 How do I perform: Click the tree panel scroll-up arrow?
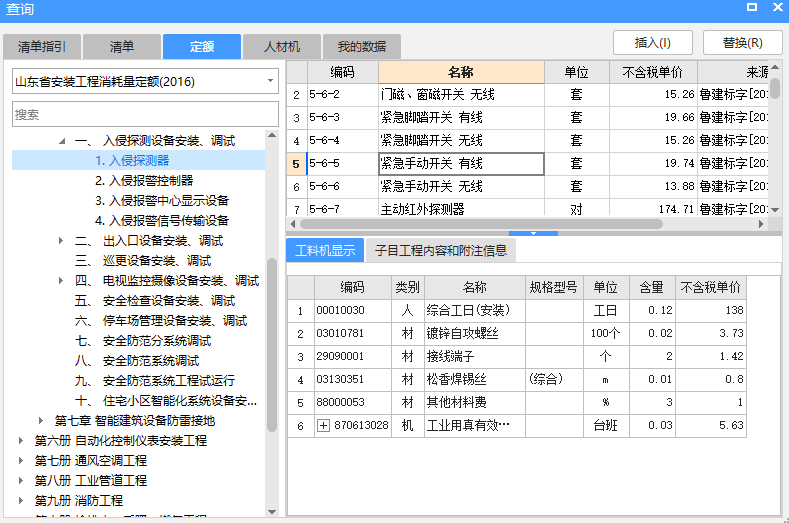click(x=272, y=135)
